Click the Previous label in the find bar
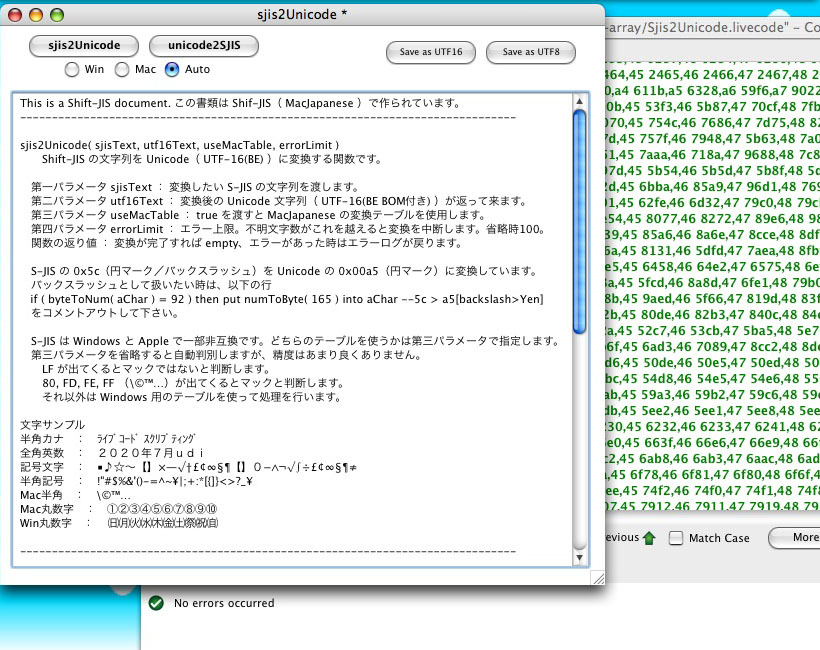 (625, 537)
